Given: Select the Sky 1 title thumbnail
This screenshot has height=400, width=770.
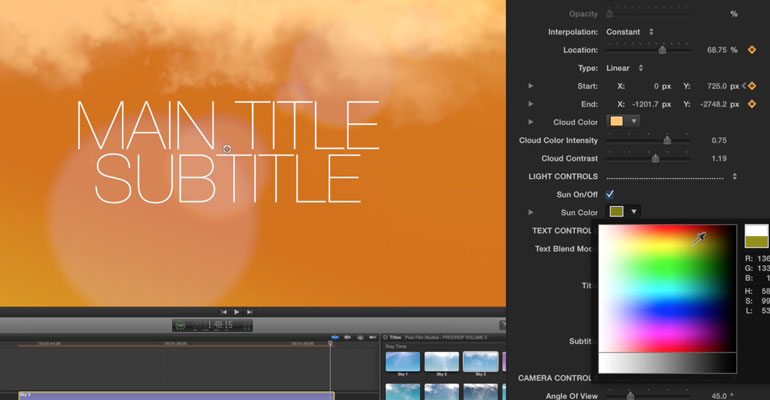Looking at the screenshot, I should pos(403,362).
